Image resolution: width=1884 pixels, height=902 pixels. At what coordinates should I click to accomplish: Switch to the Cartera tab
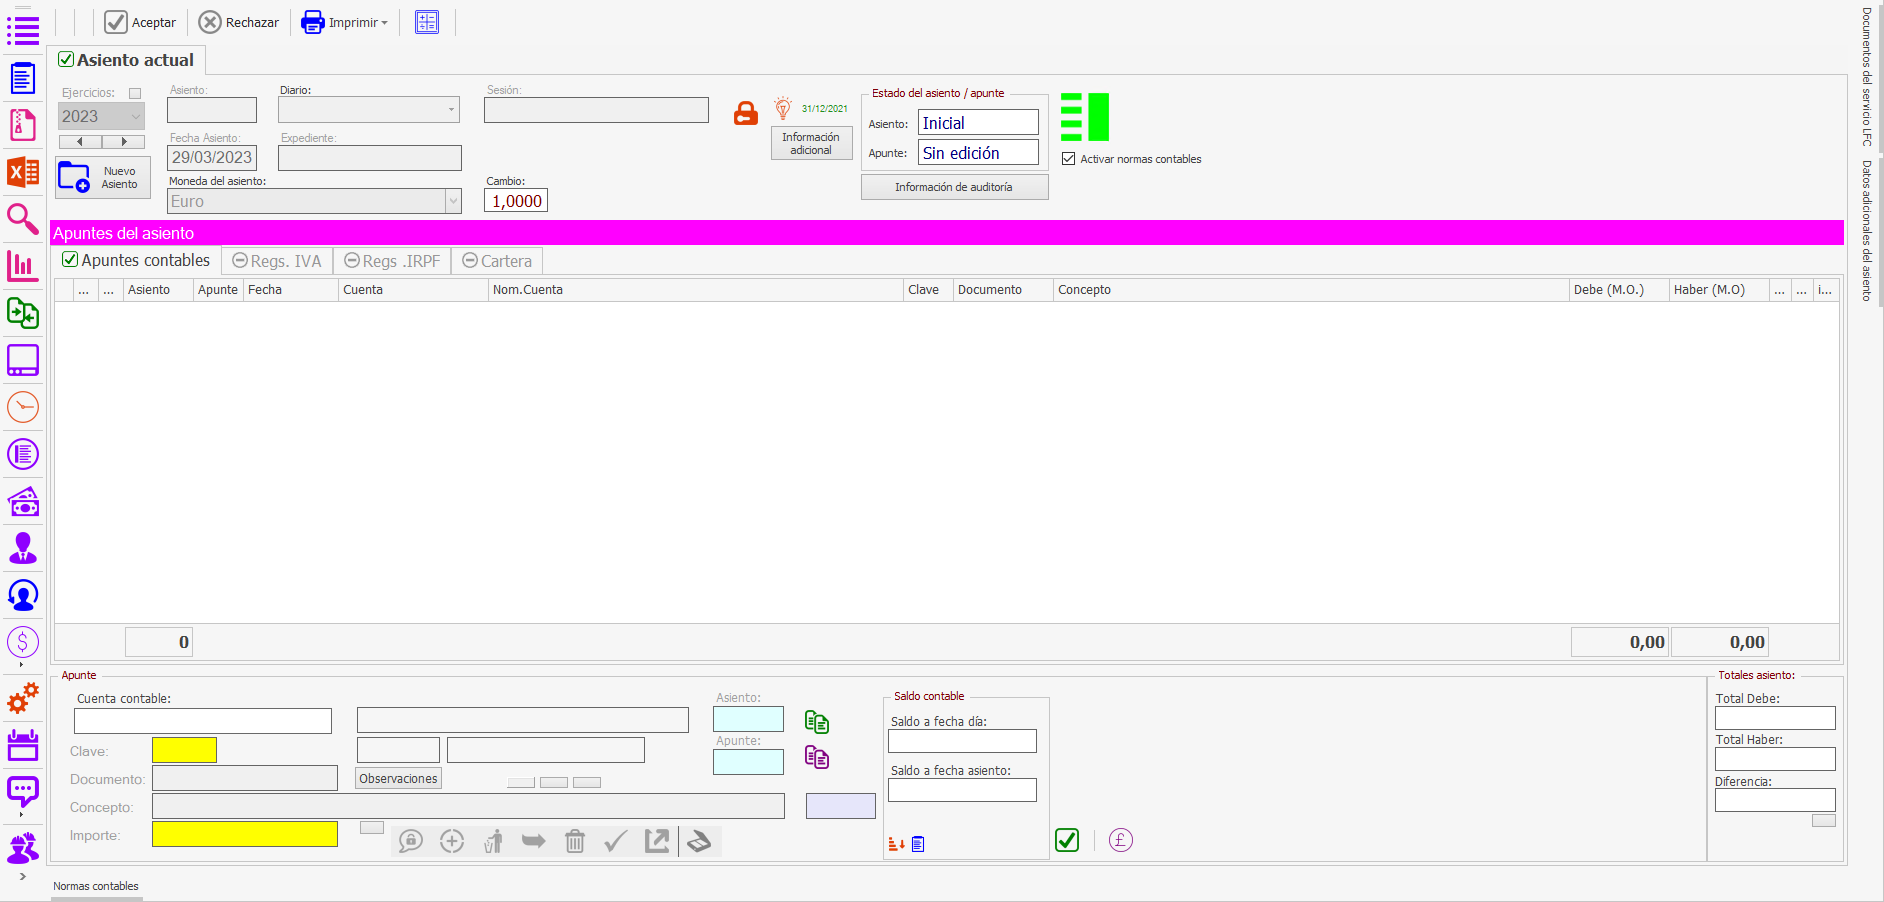pyautogui.click(x=497, y=261)
